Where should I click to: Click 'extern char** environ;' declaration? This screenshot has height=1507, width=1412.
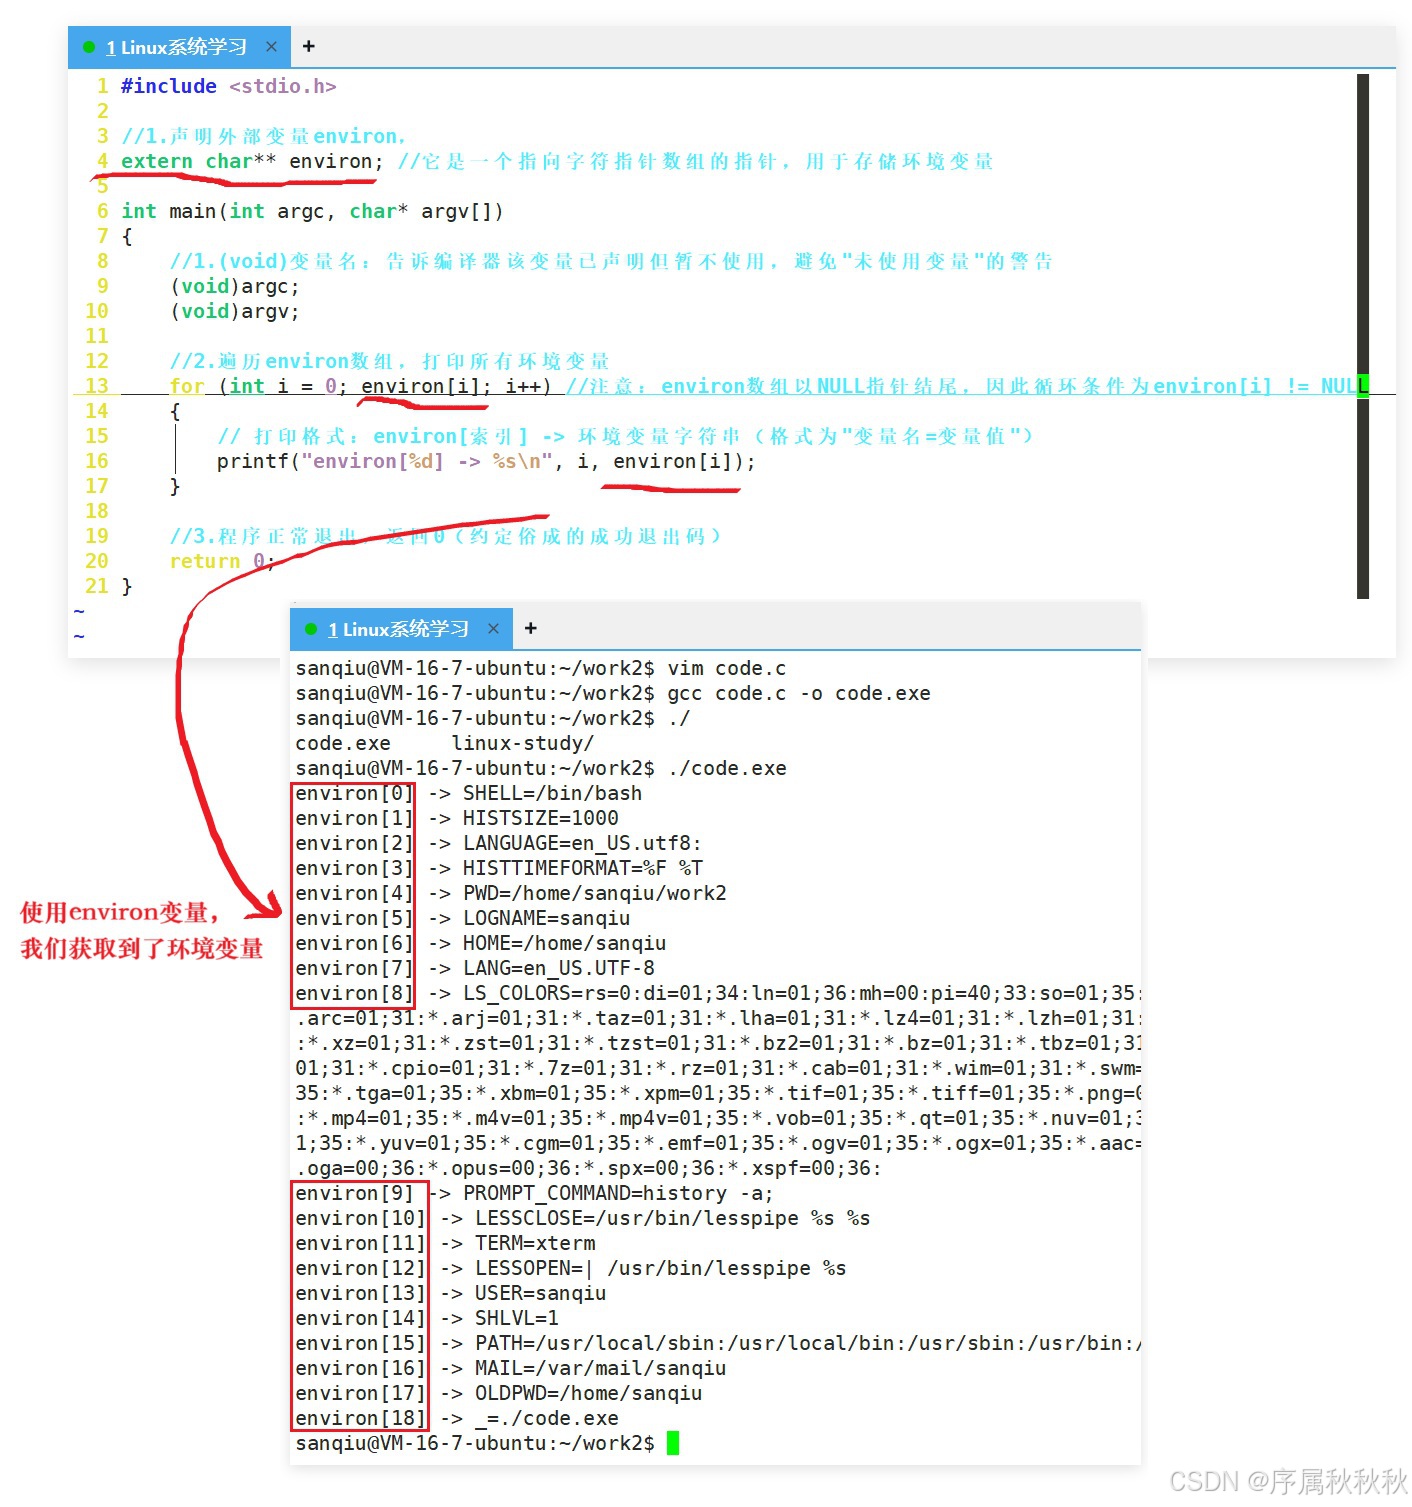coord(252,161)
